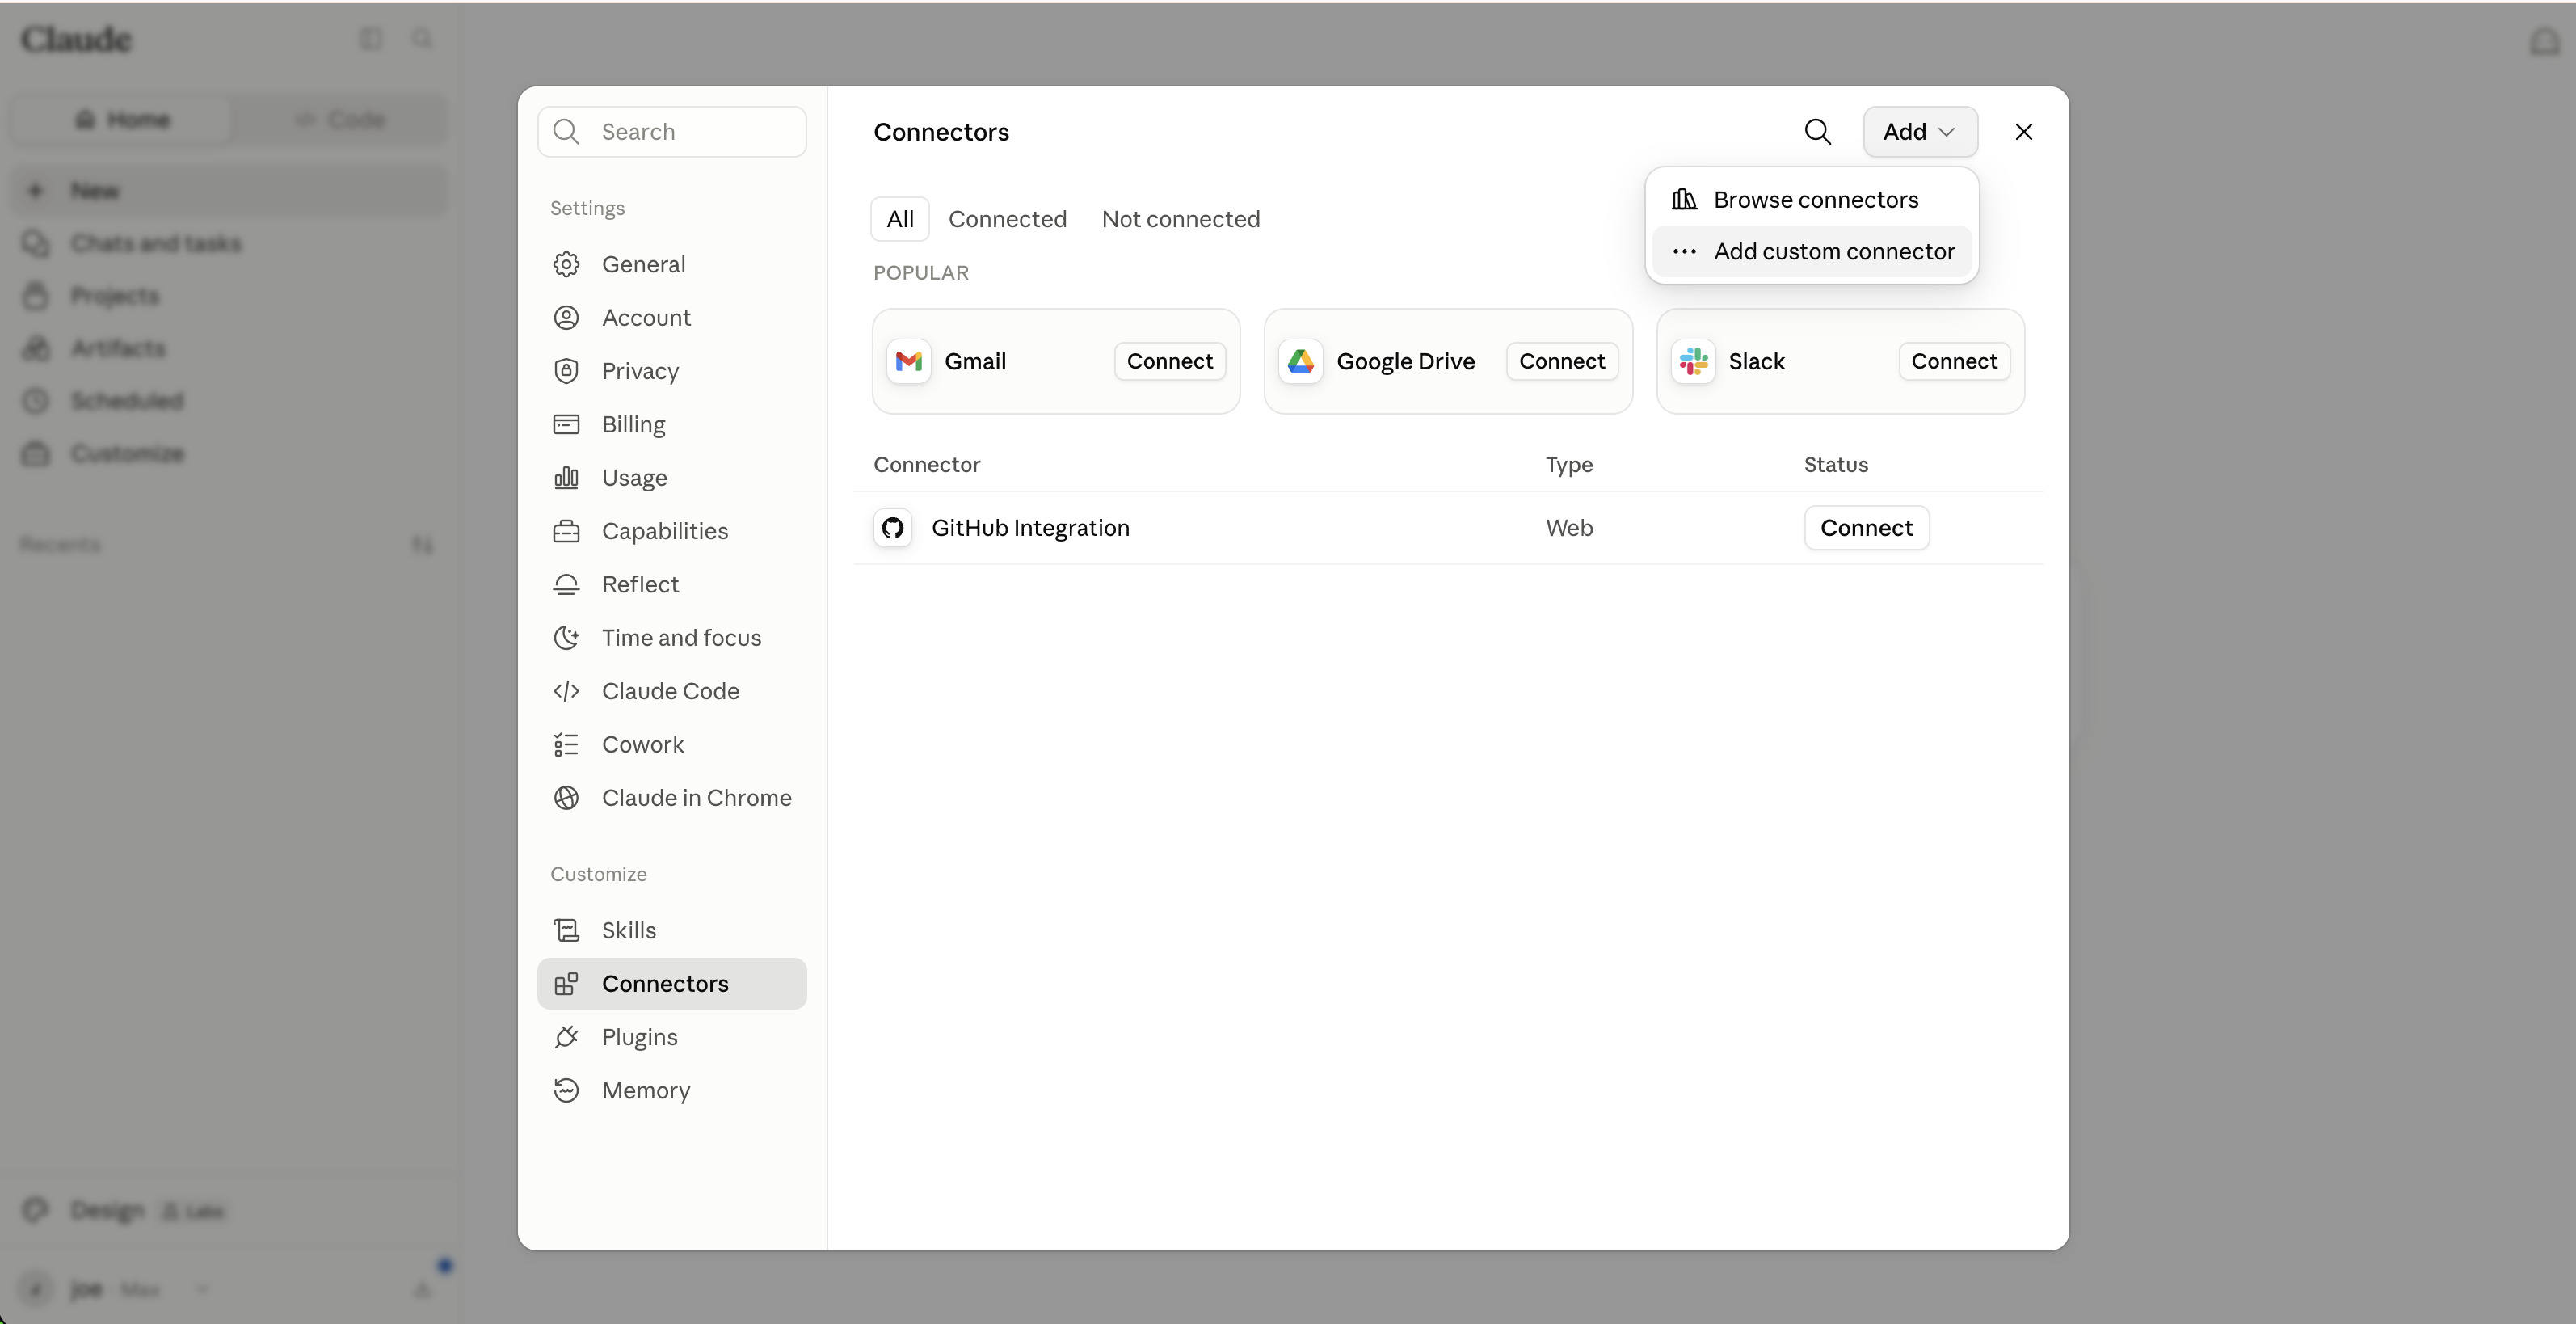The image size is (2576, 1324).
Task: Open the Capabilities section
Action: (671, 531)
